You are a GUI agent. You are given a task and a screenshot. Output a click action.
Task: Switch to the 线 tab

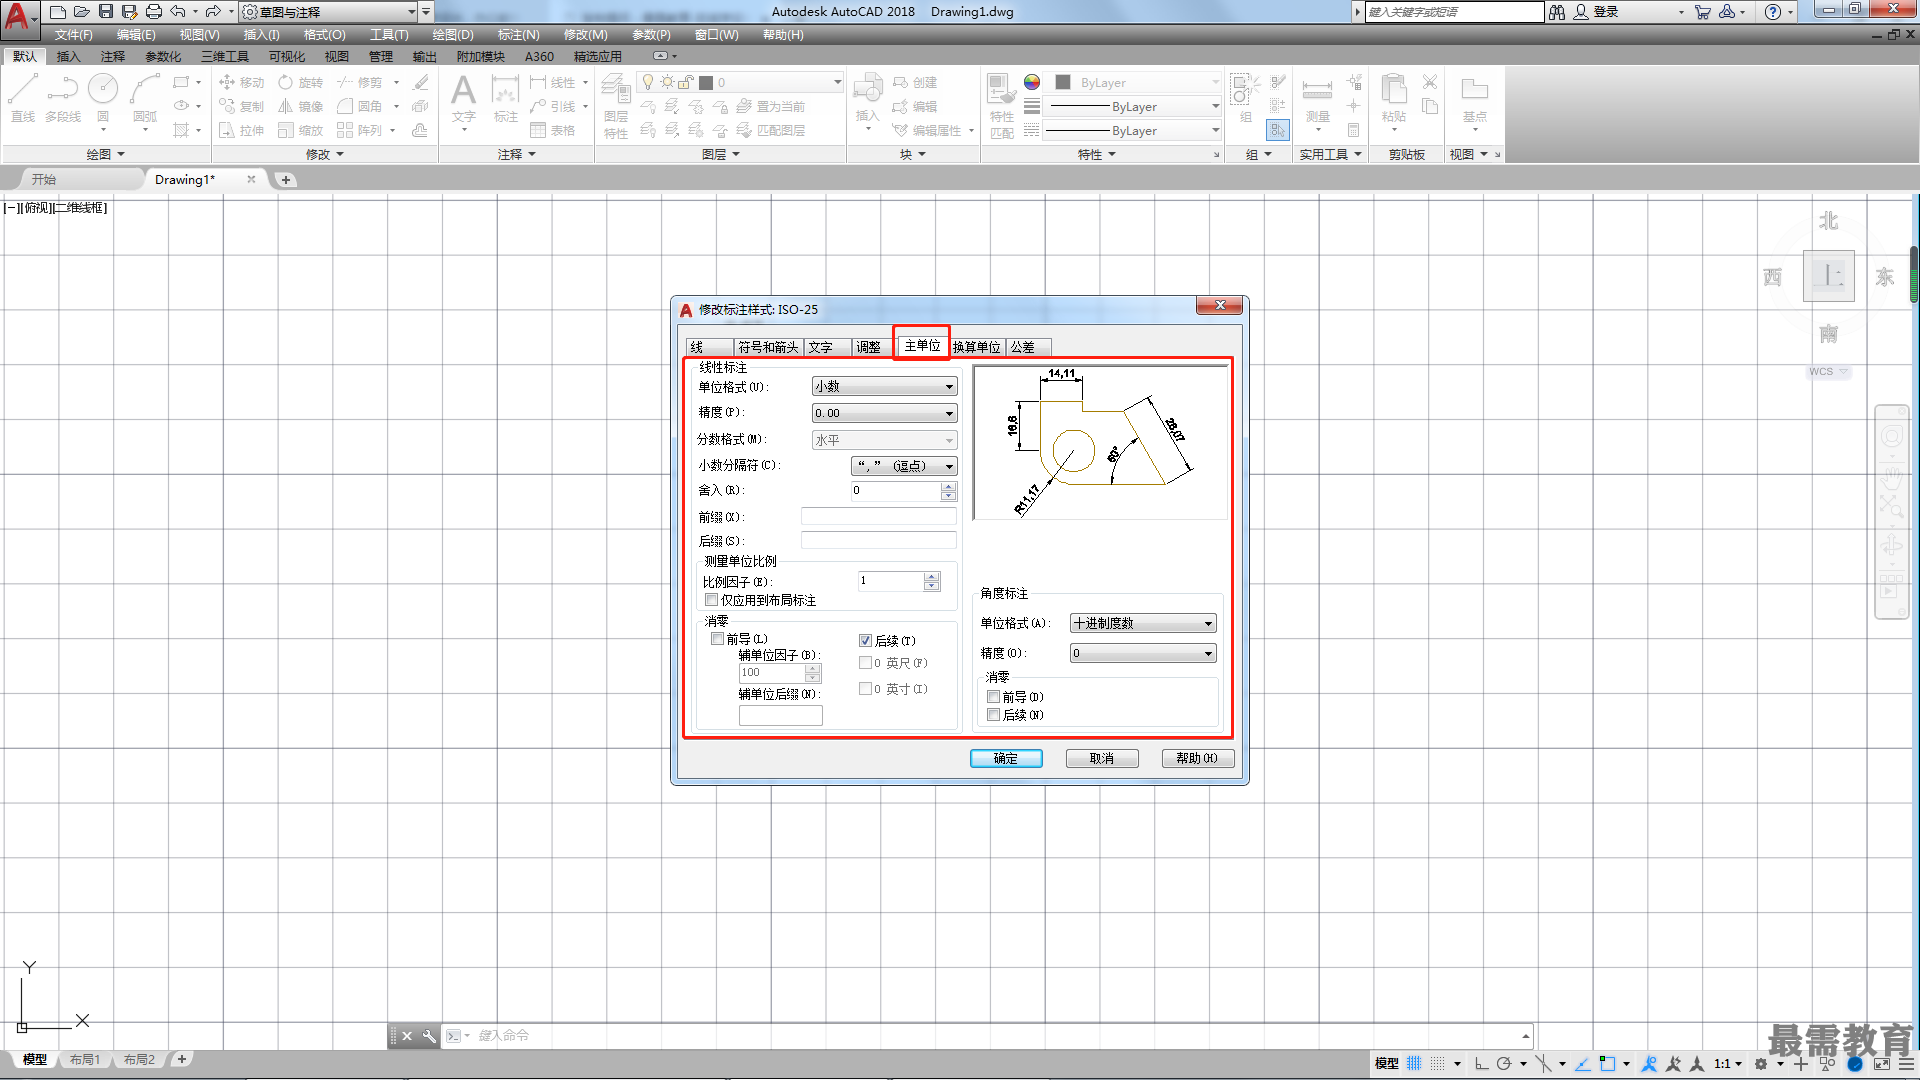[709, 347]
